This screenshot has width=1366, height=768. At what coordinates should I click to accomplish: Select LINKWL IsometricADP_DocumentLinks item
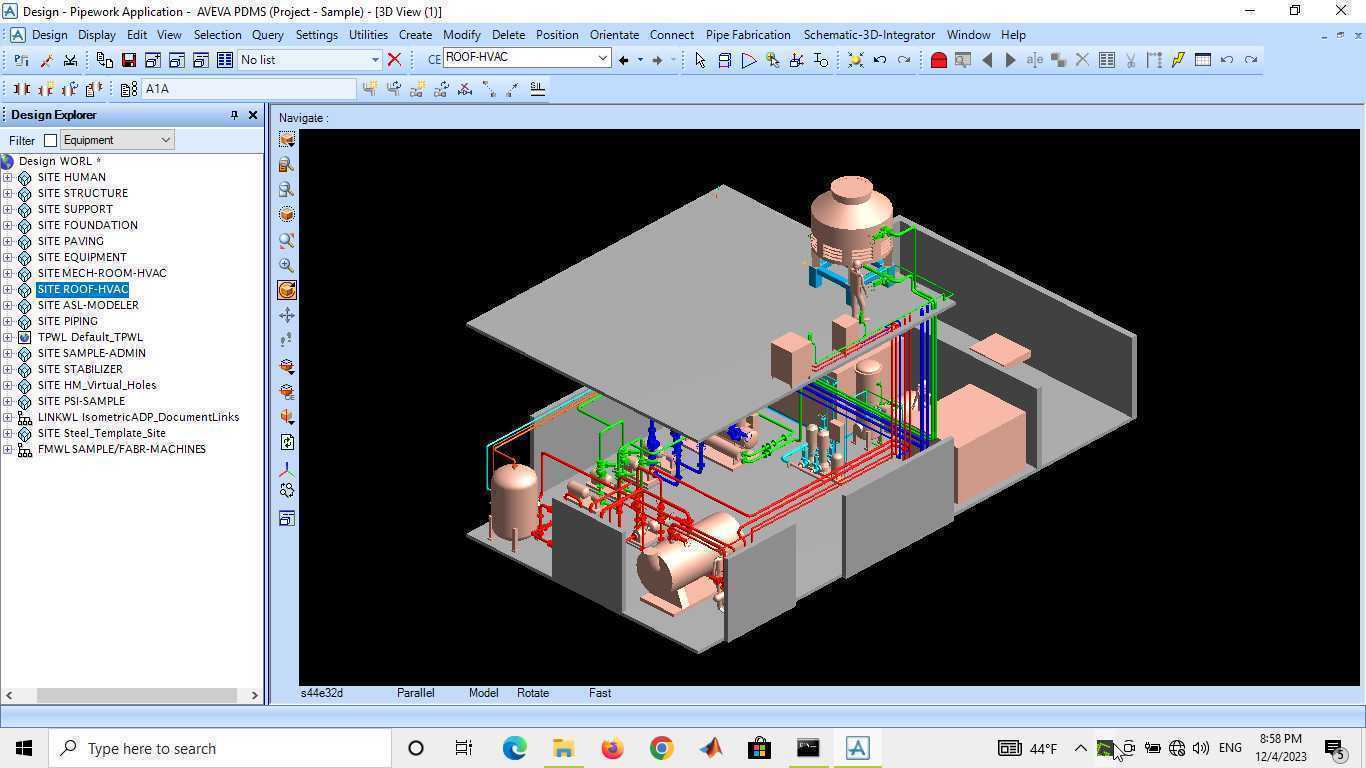(138, 417)
